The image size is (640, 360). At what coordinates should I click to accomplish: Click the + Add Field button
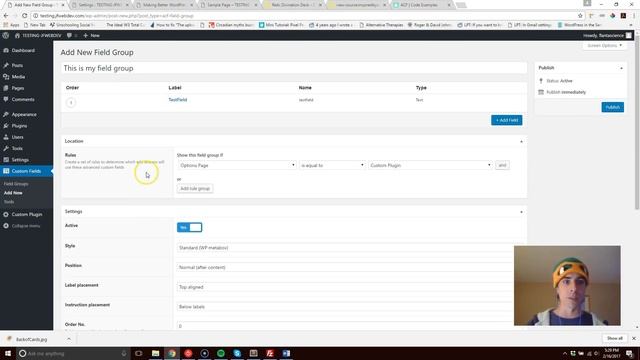click(x=507, y=120)
